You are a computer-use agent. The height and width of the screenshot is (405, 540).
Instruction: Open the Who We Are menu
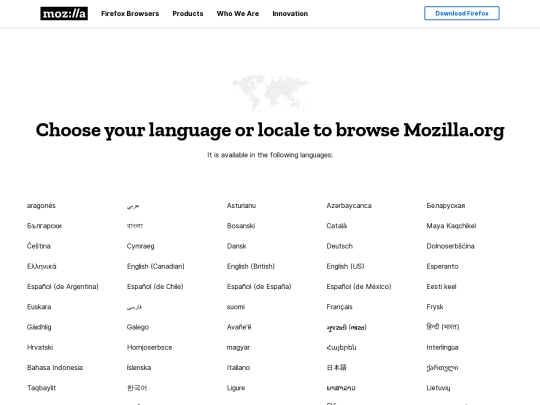238,13
